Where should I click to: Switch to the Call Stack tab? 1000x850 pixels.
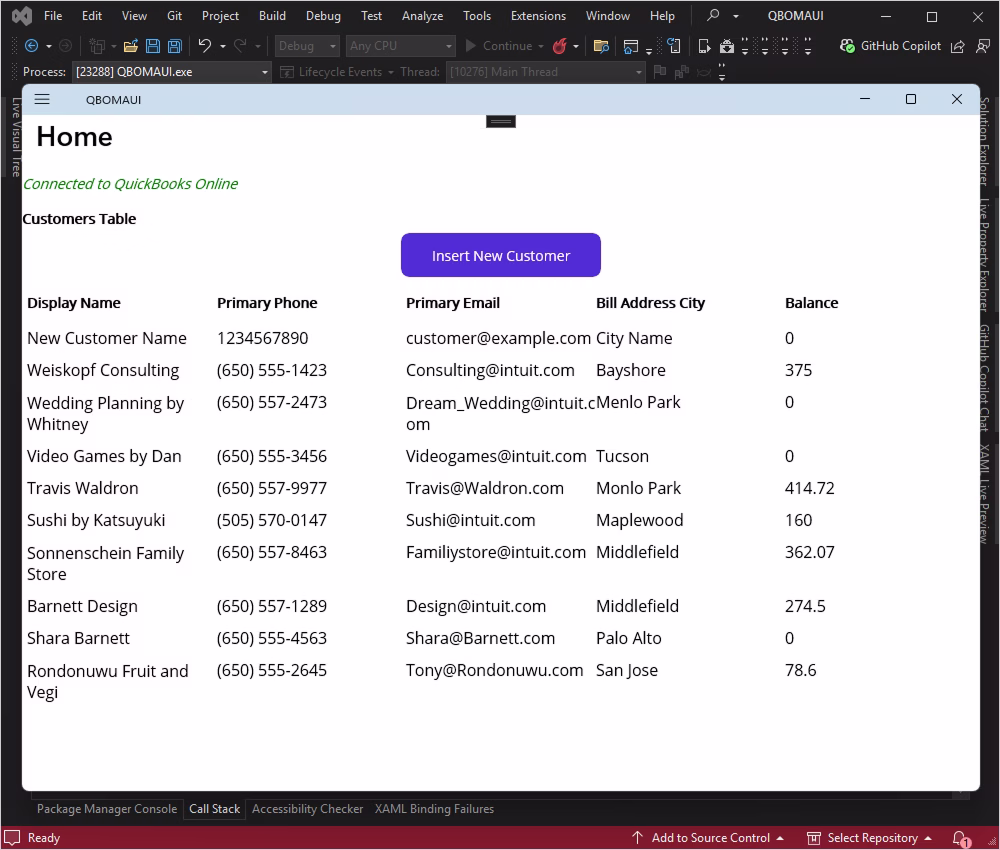point(214,809)
